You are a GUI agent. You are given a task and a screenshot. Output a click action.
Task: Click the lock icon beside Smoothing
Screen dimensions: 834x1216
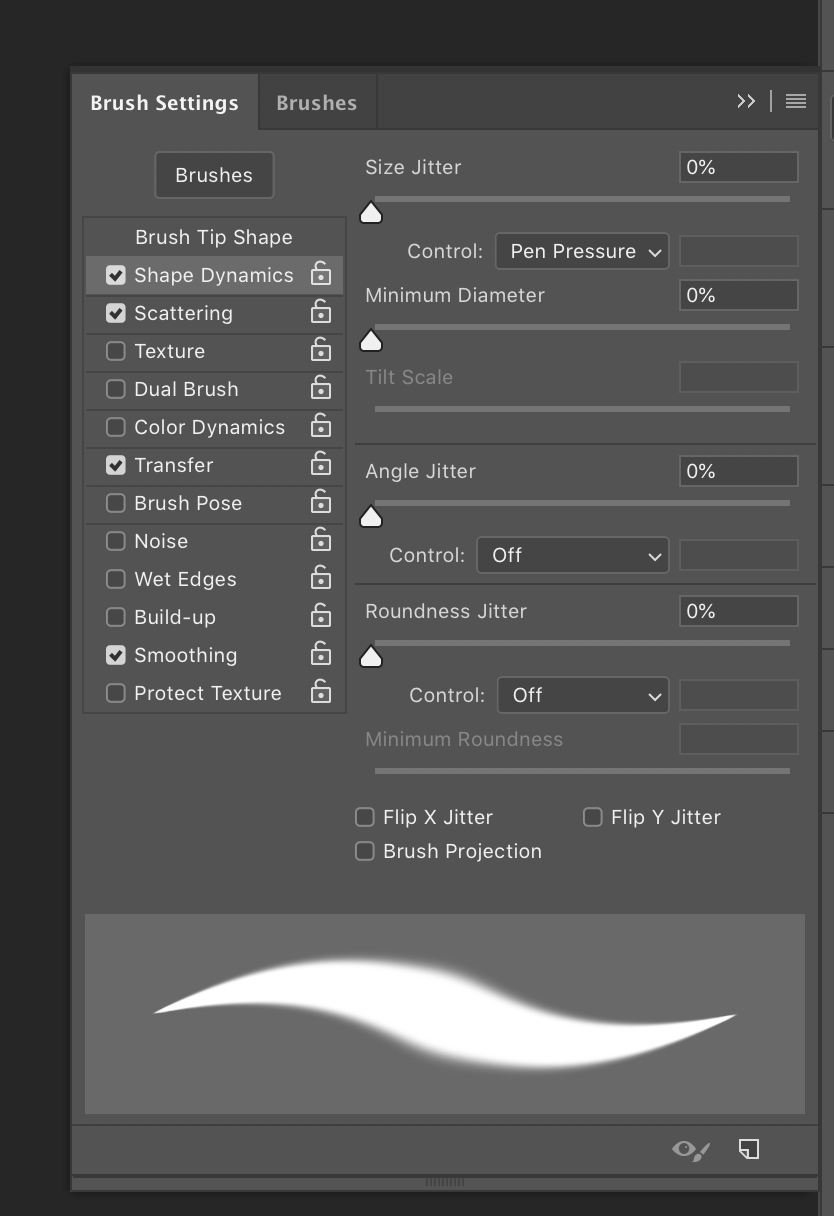pos(320,653)
